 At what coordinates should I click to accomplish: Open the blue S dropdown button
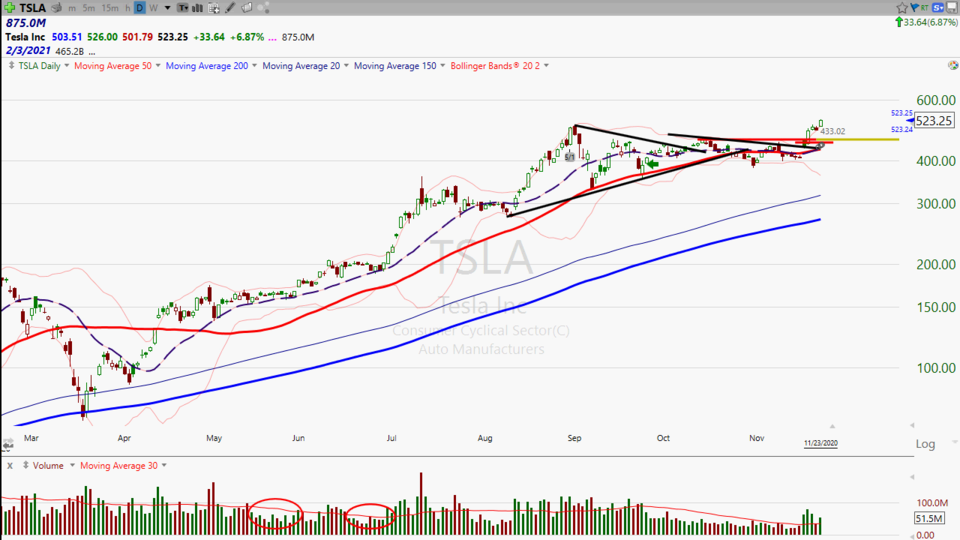938,7
